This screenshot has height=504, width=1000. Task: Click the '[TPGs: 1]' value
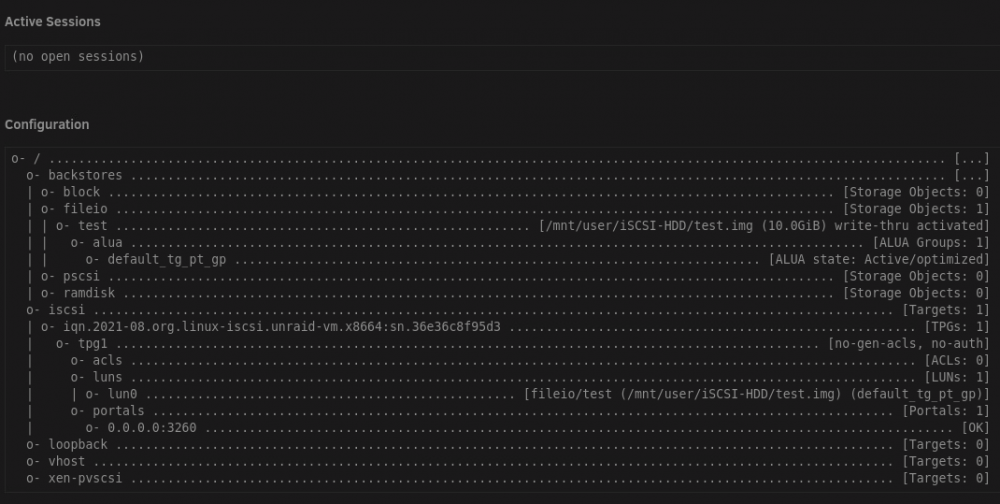tap(957, 327)
